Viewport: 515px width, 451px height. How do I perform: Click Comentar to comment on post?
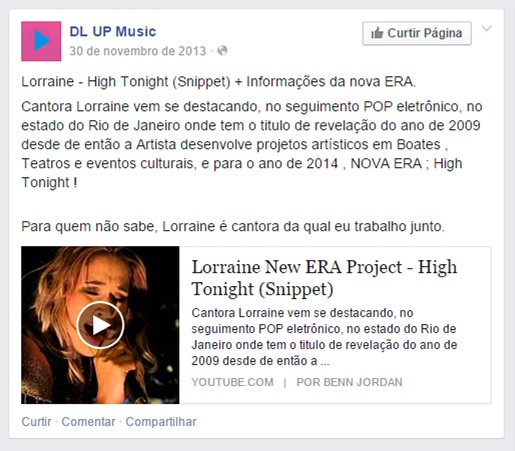pyautogui.click(x=88, y=422)
